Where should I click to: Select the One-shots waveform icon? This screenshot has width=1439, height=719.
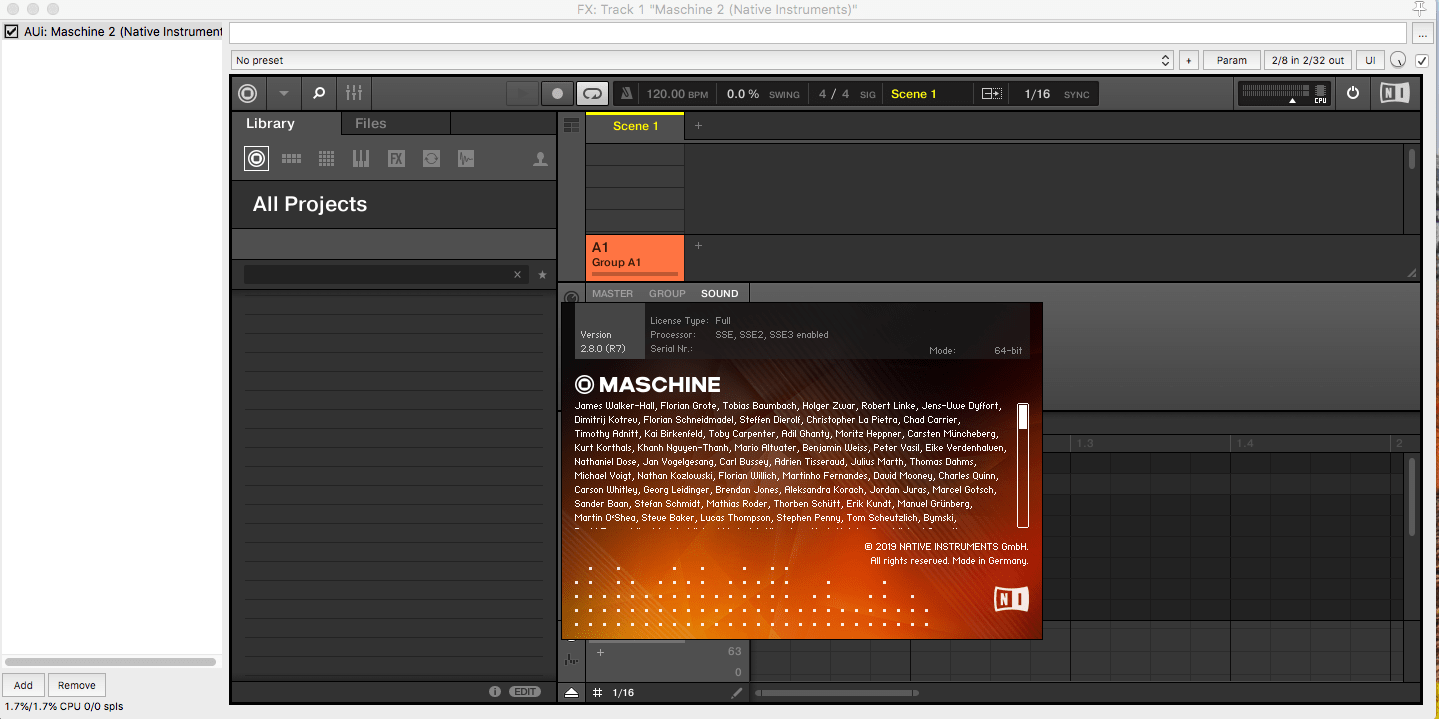[465, 158]
